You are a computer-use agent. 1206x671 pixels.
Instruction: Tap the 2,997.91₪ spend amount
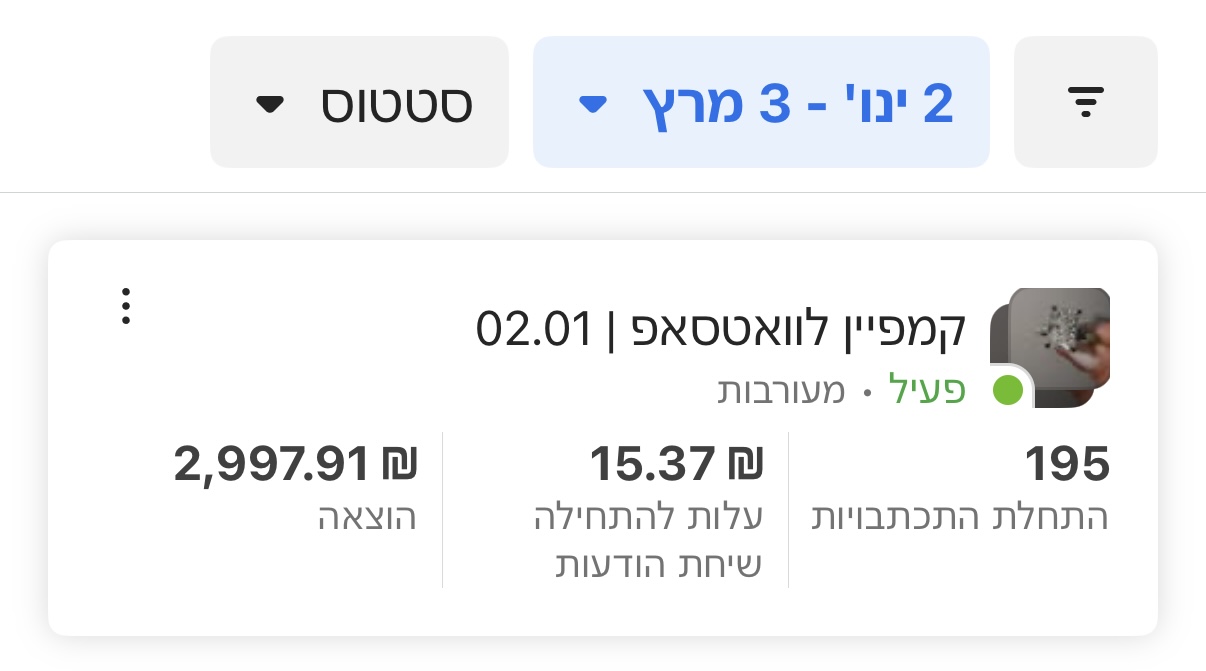click(295, 463)
